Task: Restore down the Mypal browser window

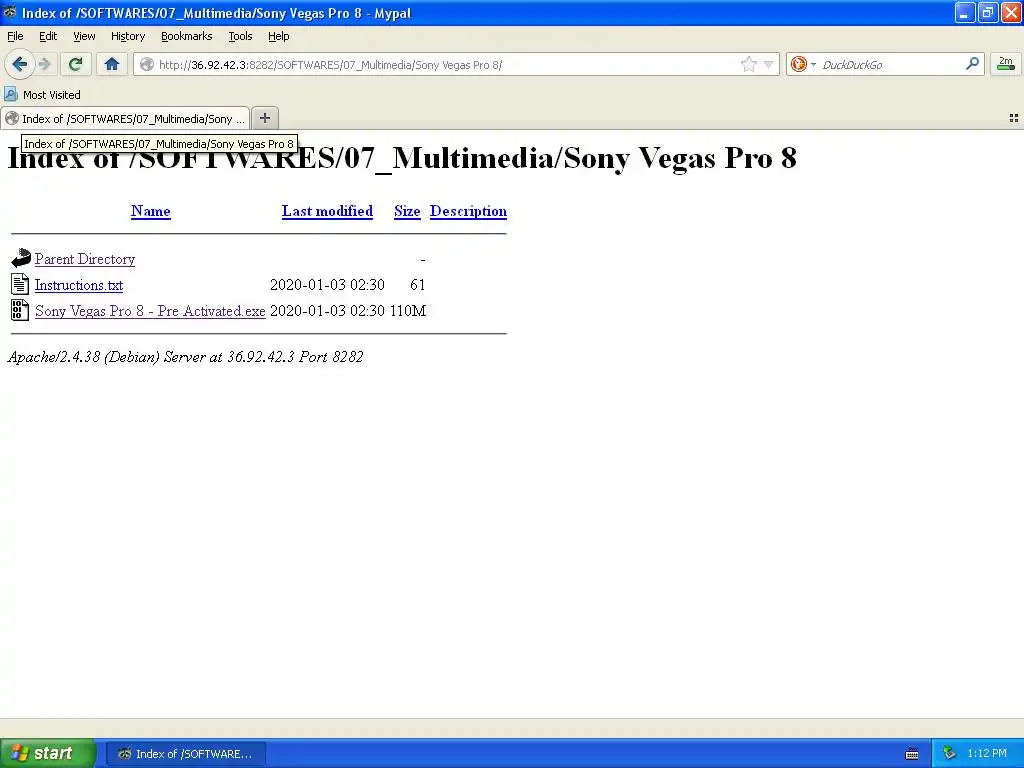Action: point(988,12)
